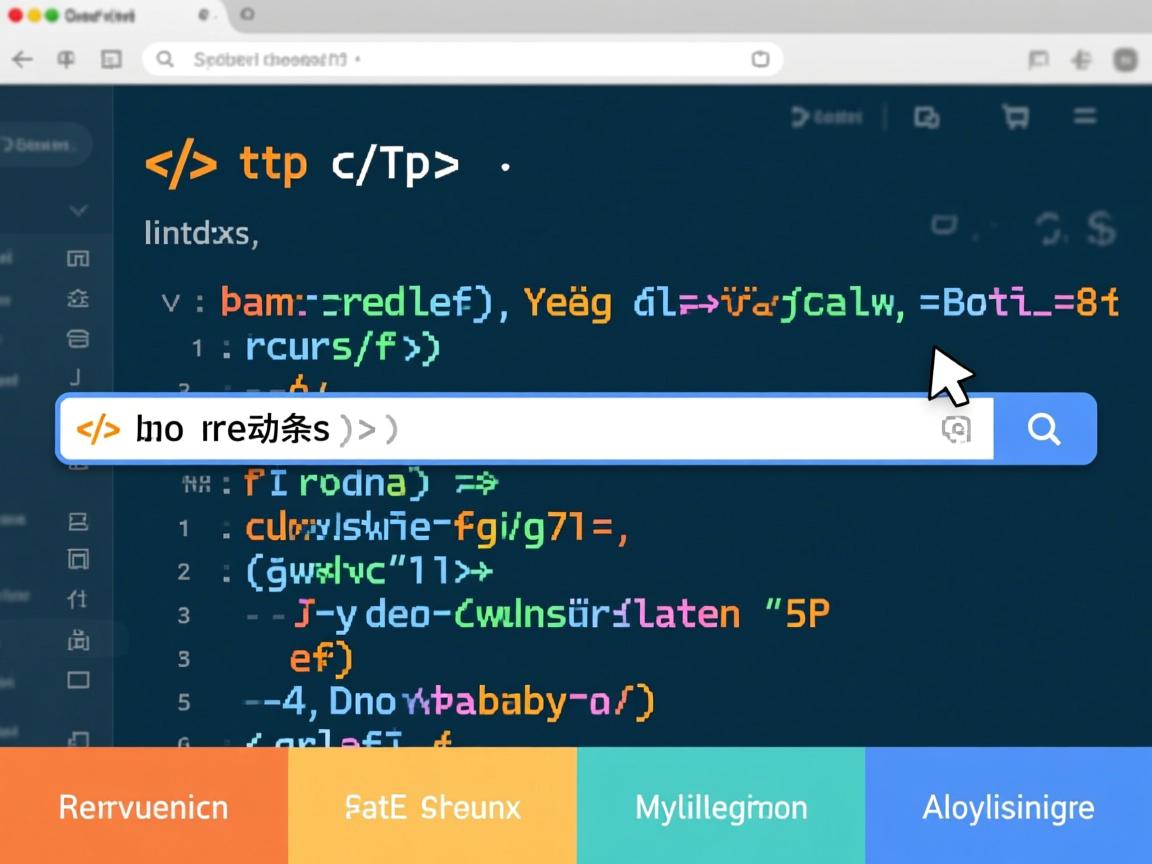Screen dimensions: 1152x864
Task: Select the orange Rerrvuenicn tab
Action: (144, 806)
